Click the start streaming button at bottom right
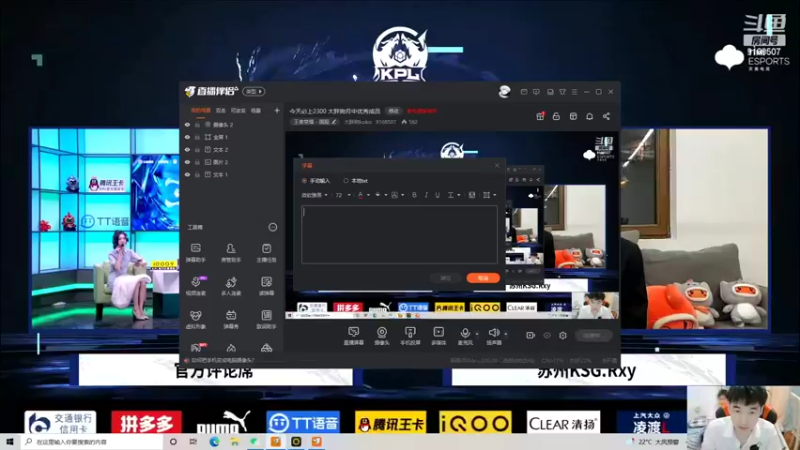 coord(593,335)
